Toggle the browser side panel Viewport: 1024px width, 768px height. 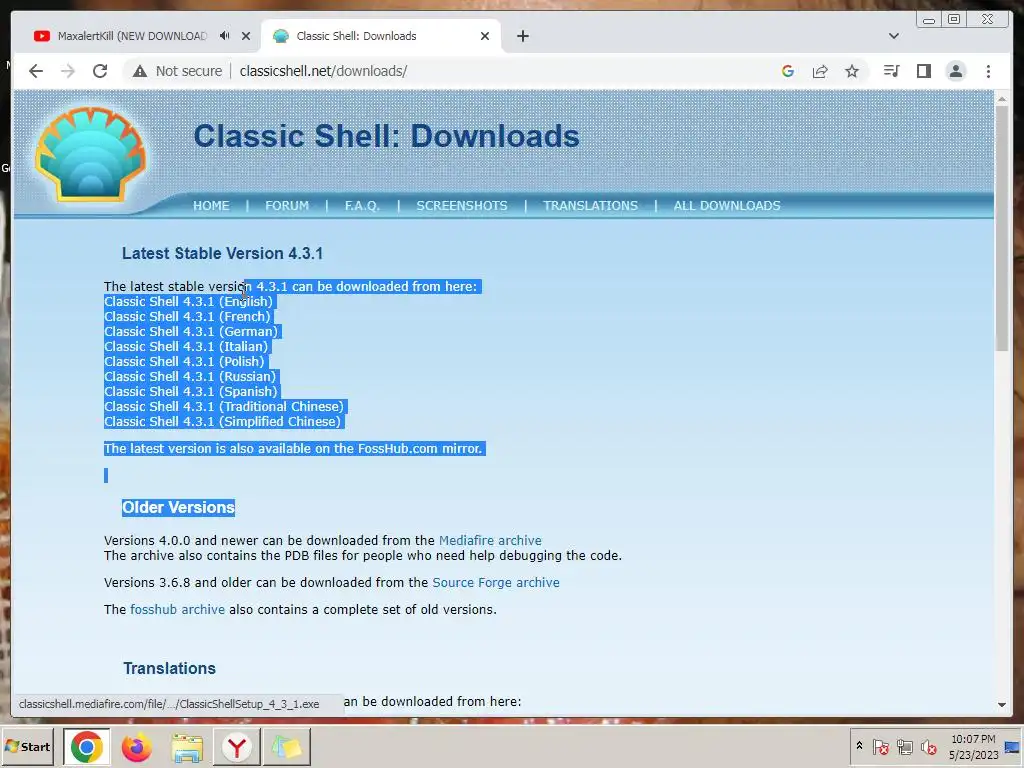tap(923, 71)
